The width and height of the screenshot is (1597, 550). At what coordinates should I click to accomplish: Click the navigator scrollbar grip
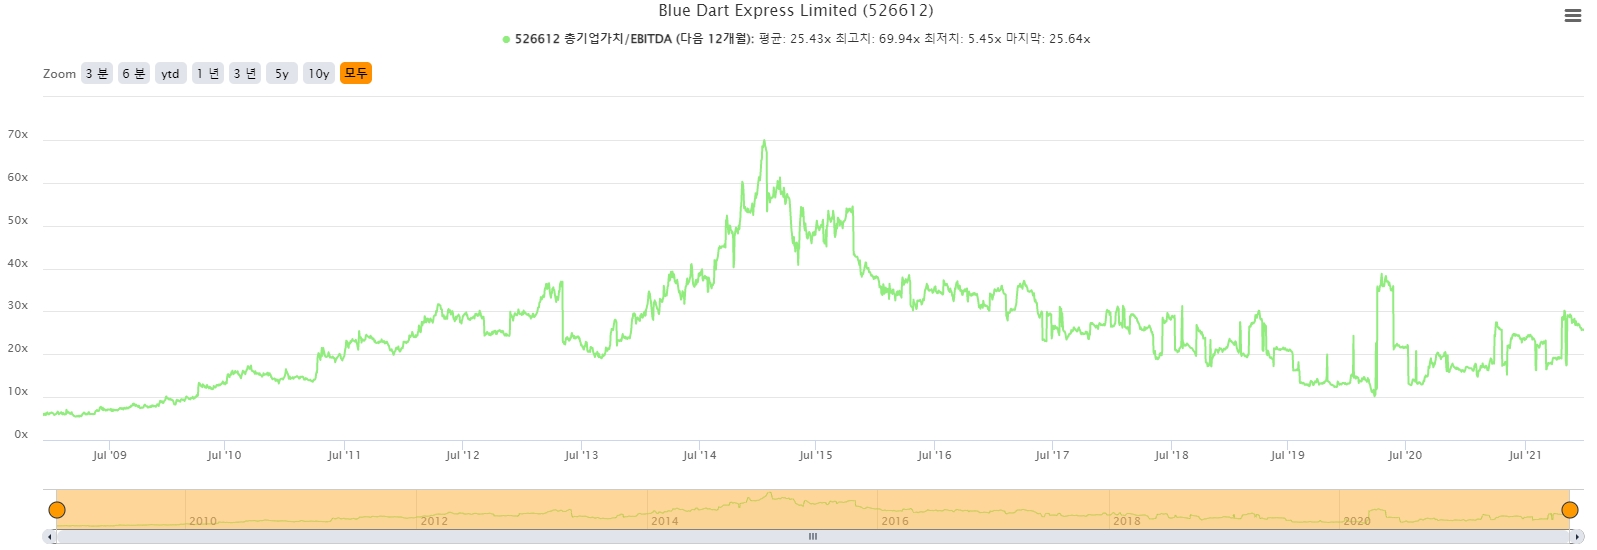[x=813, y=537]
